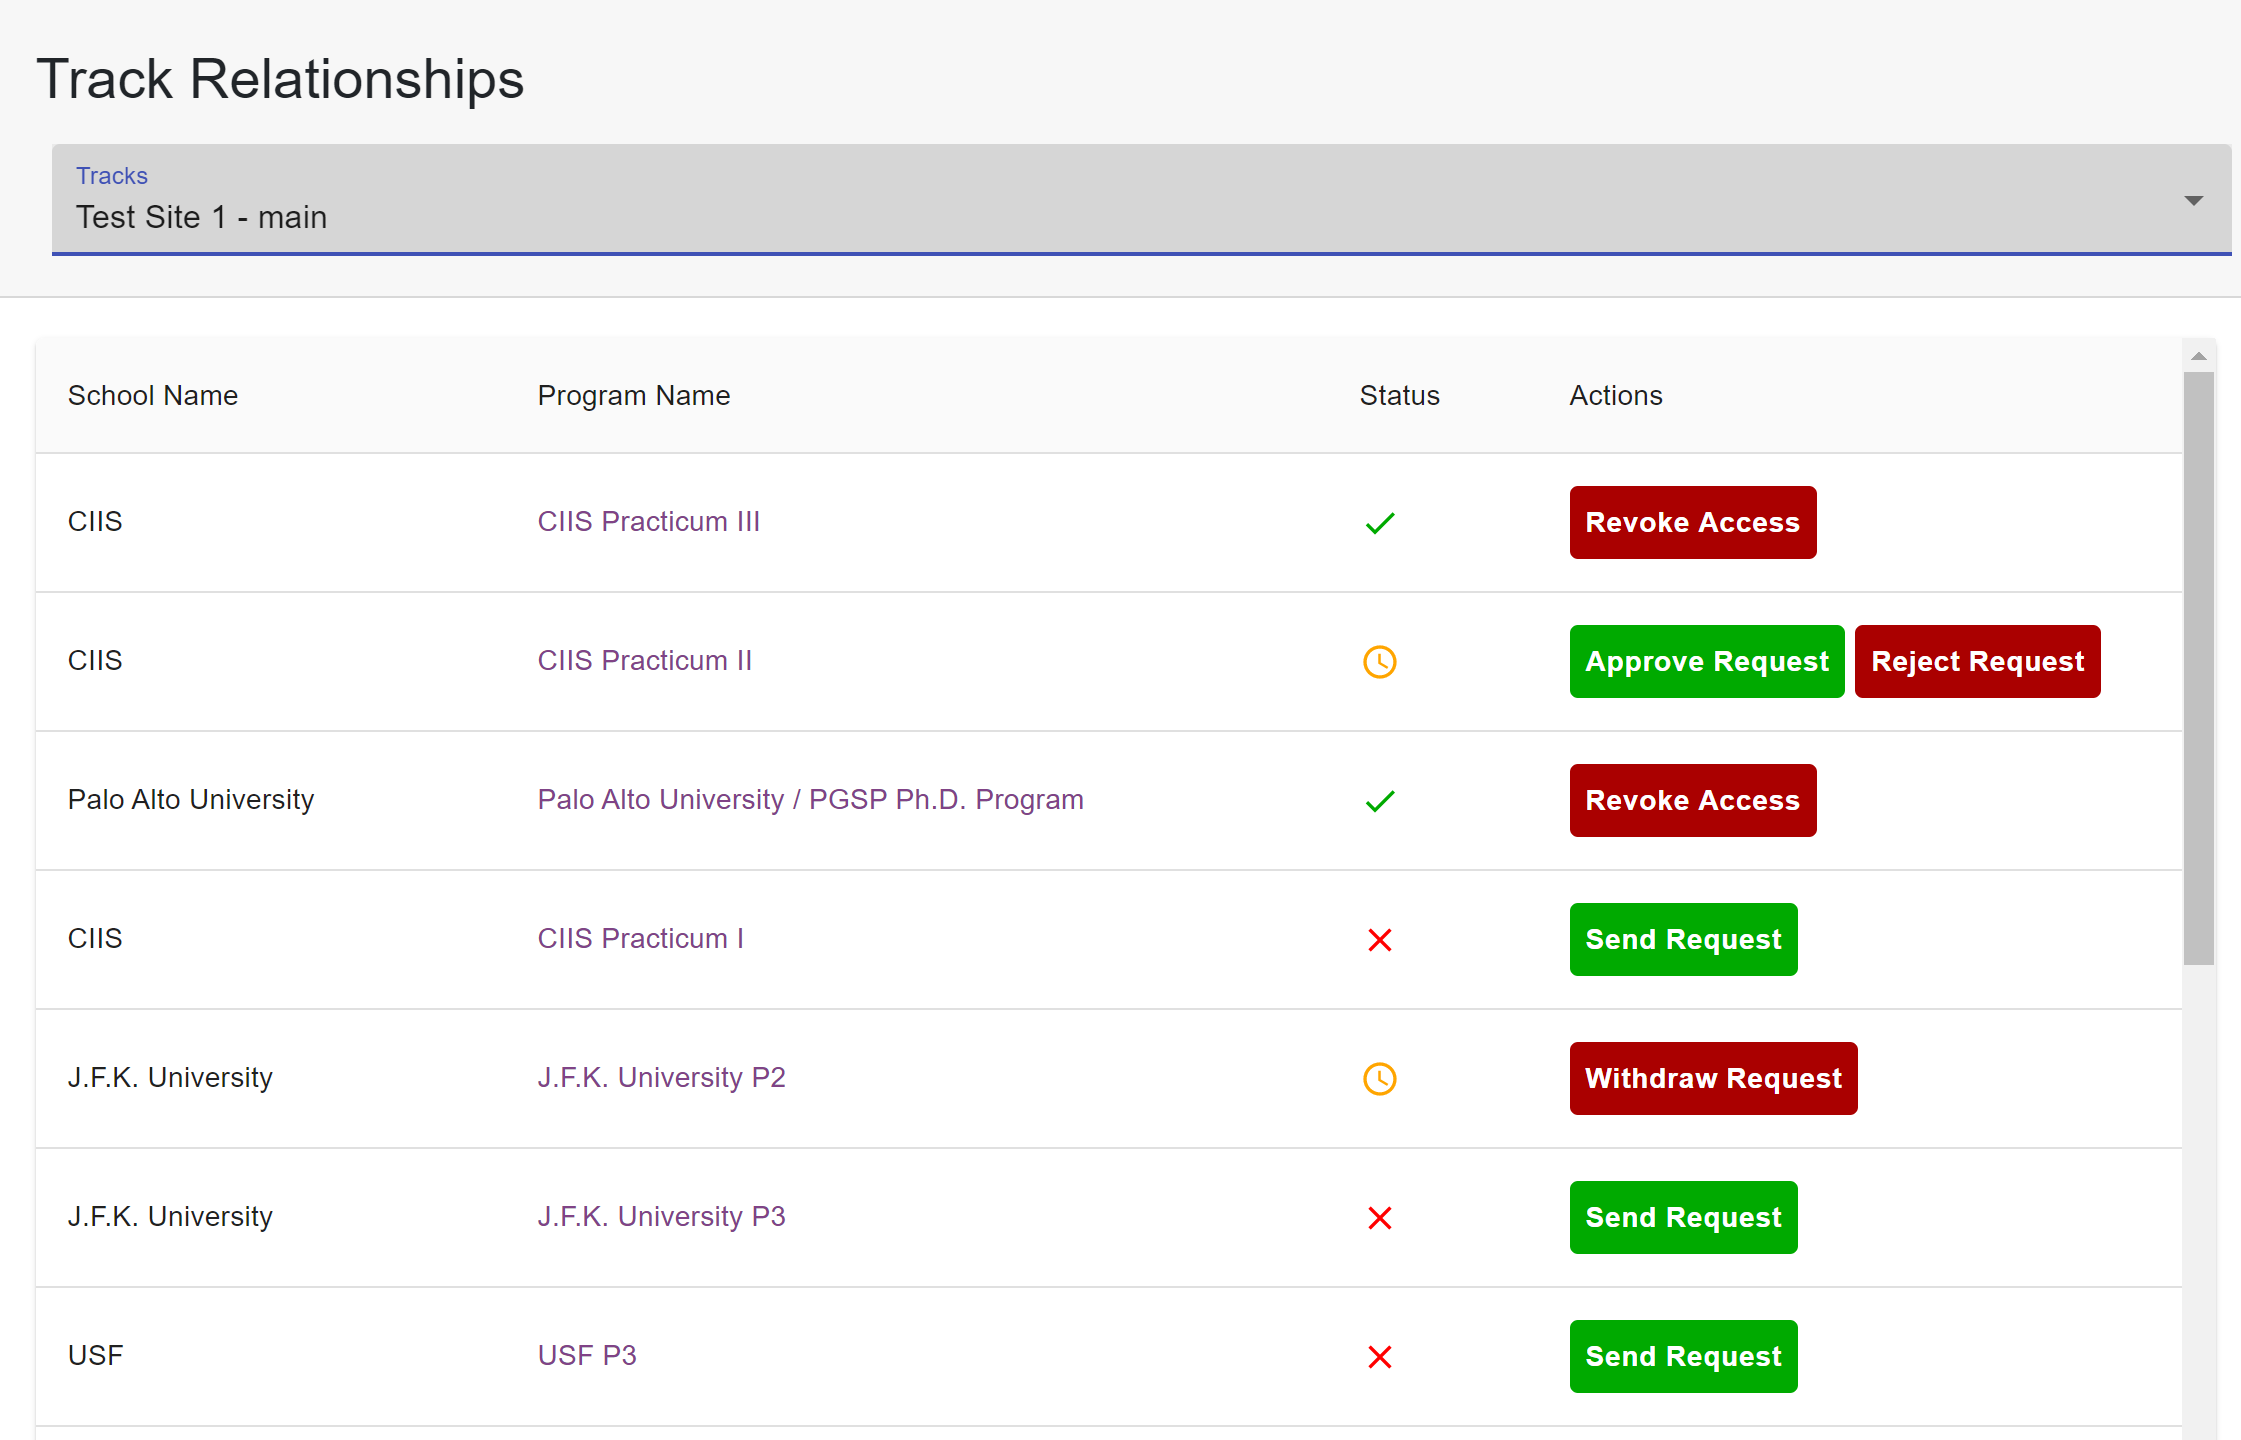Click the Track Relationships page heading
Image resolution: width=2241 pixels, height=1440 pixels.
[x=281, y=79]
